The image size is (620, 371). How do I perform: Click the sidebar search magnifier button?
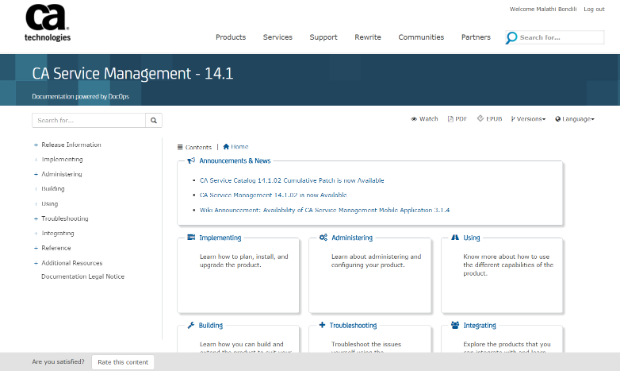(154, 120)
